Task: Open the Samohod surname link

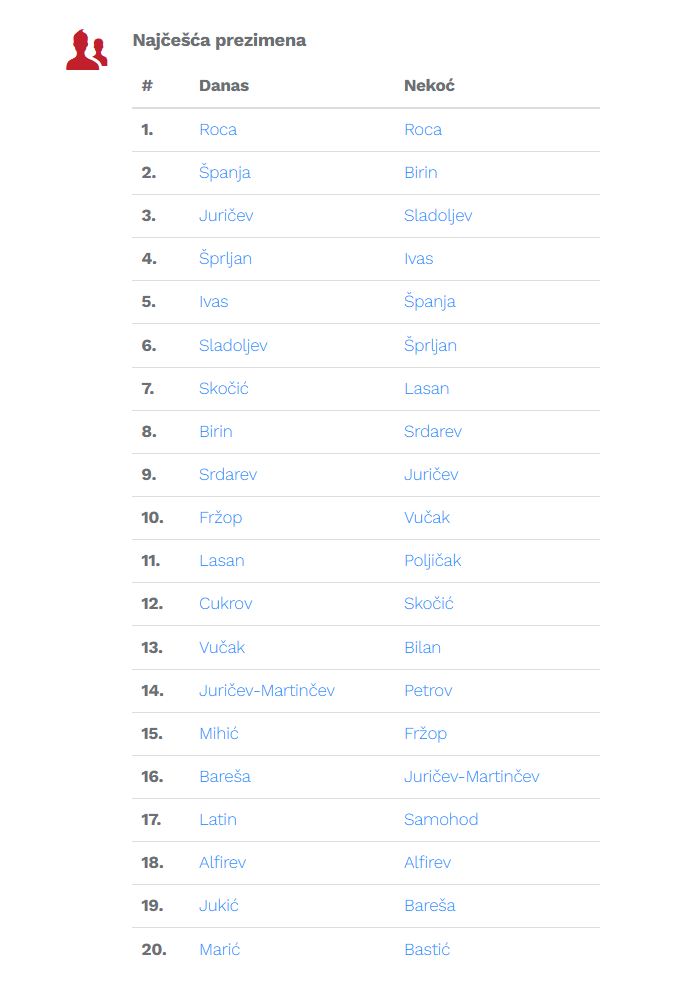Action: (441, 819)
